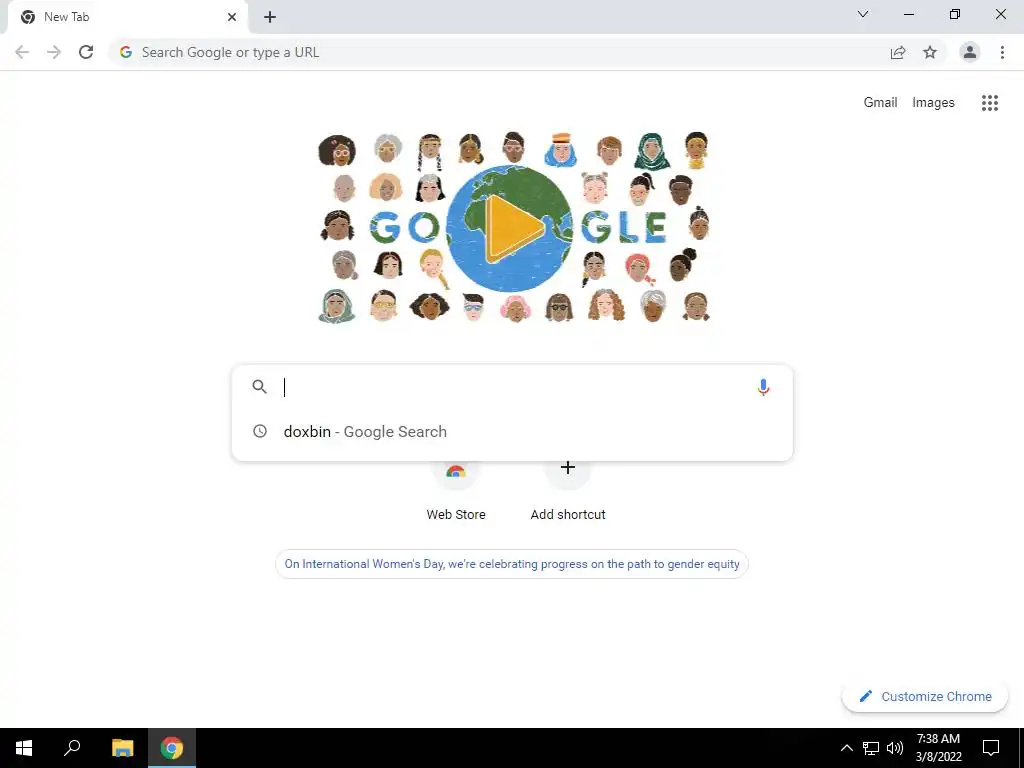Open the Chrome three-dot menu
Viewport: 1024px width, 768px height.
pos(1002,52)
